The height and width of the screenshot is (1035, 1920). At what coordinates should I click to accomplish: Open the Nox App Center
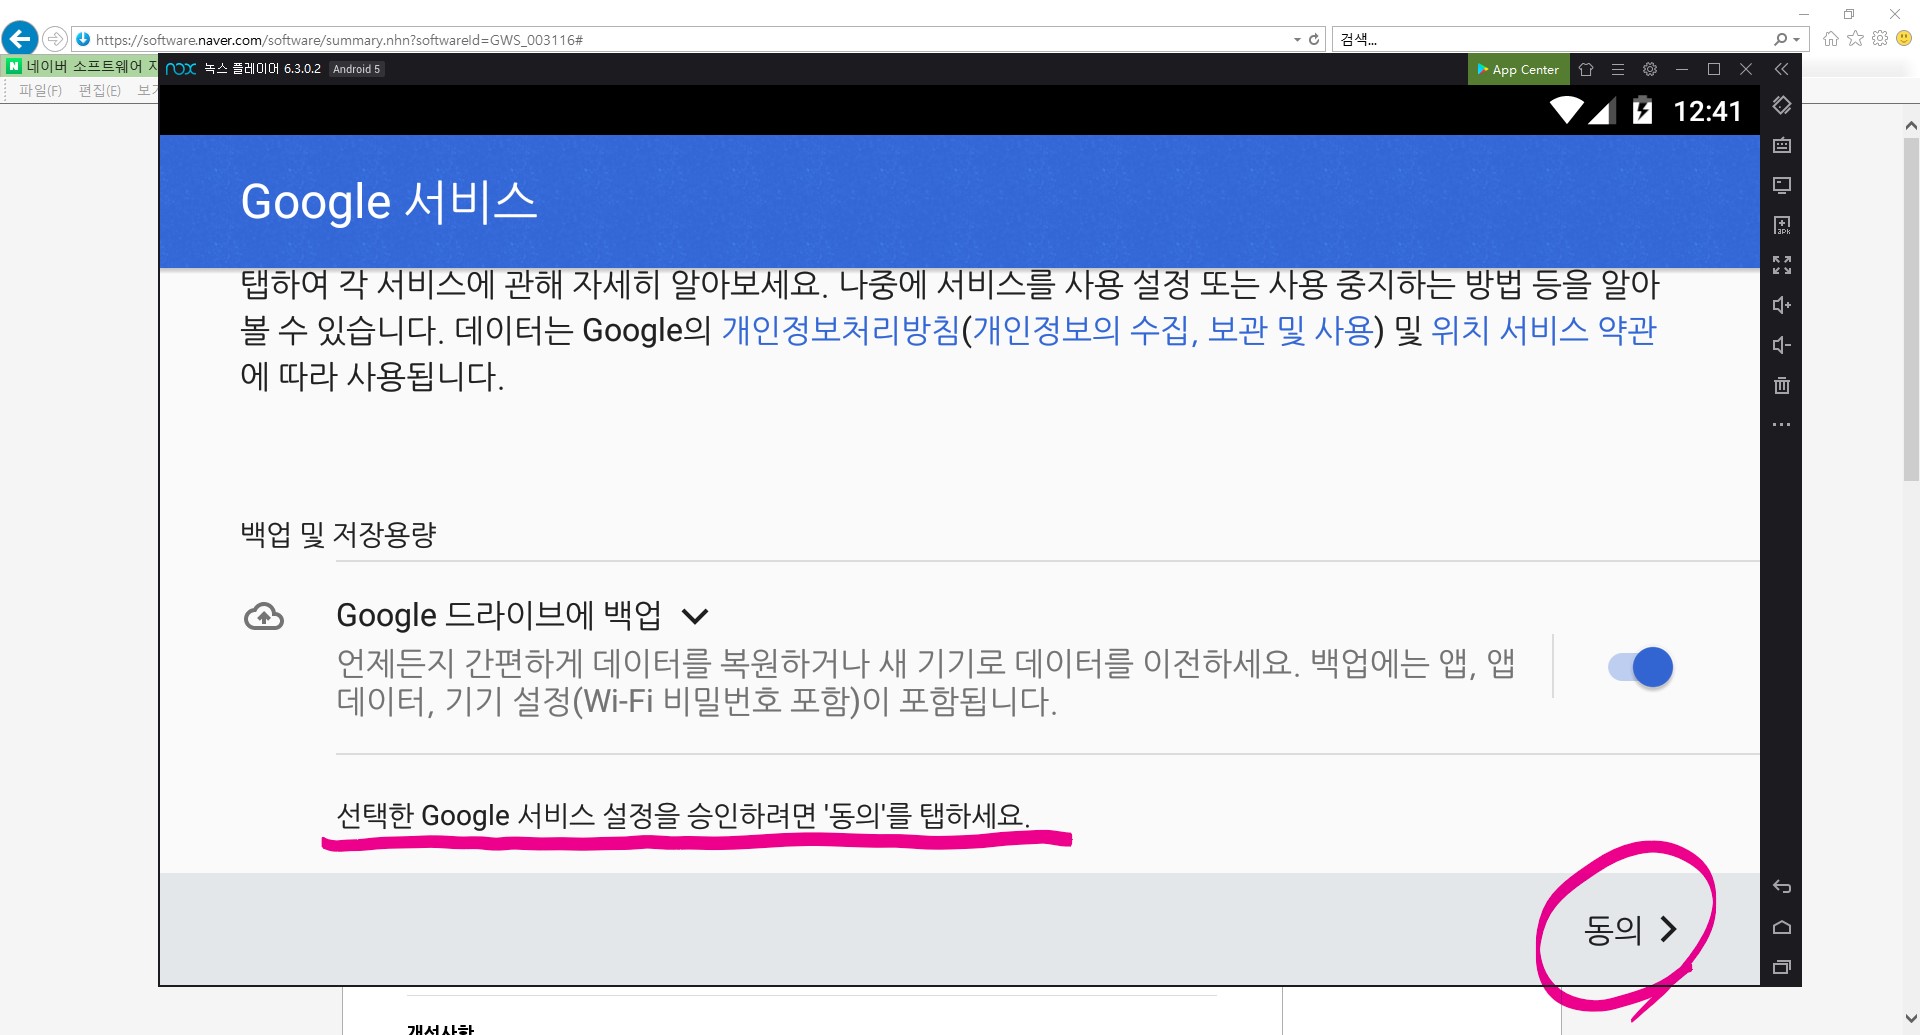coord(1518,69)
